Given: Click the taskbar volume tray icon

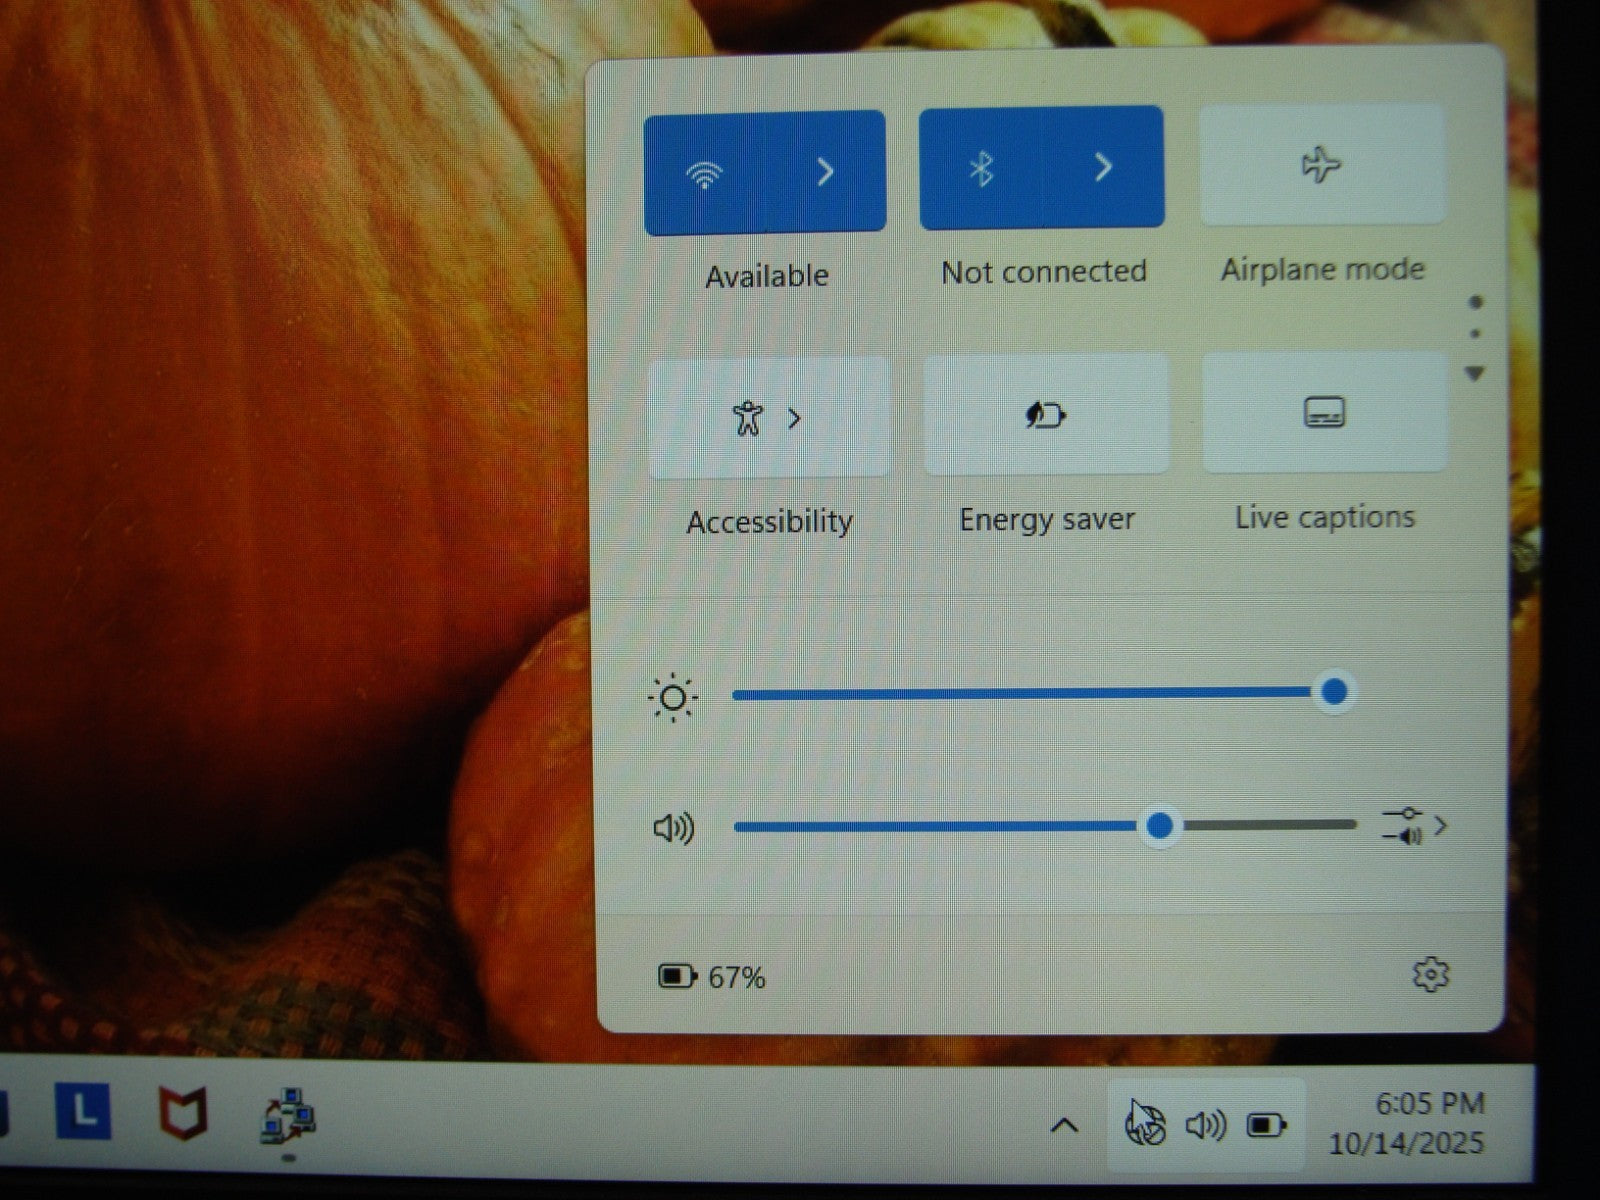Looking at the screenshot, I should (x=1205, y=1126).
